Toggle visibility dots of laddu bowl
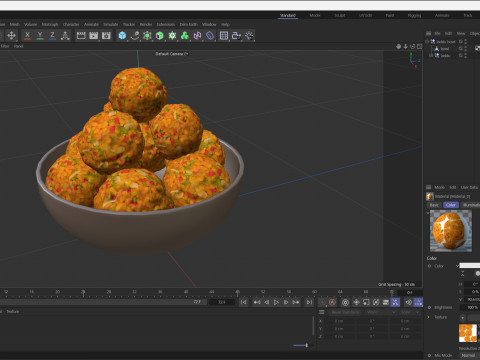Viewport: 480px width, 360px height. click(x=465, y=41)
